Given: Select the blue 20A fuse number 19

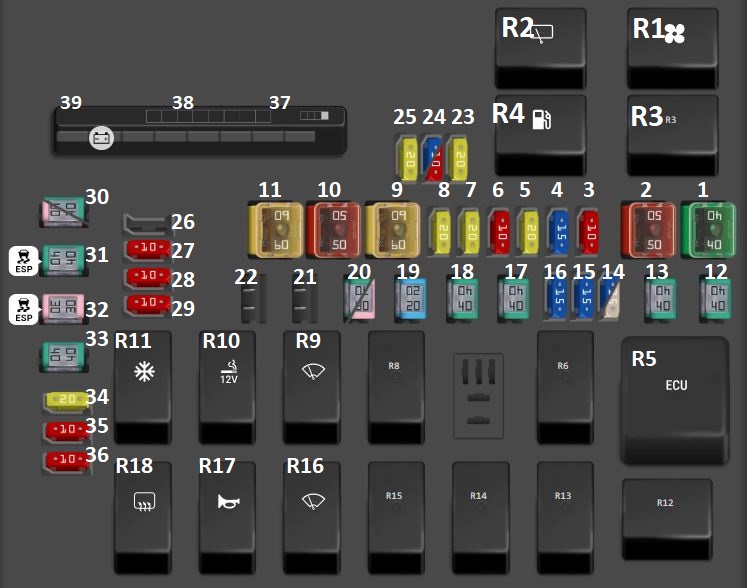Looking at the screenshot, I should [x=410, y=298].
